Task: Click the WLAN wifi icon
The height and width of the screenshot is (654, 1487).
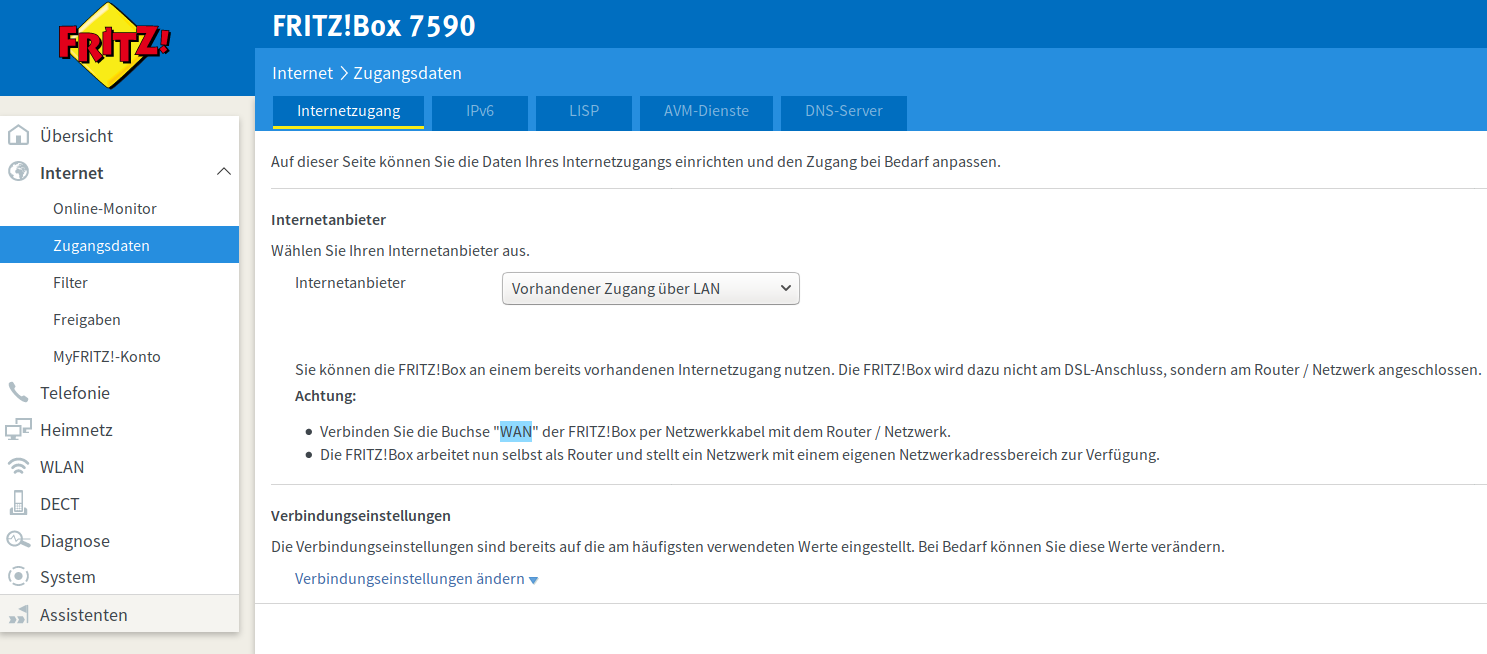Action: coord(18,467)
